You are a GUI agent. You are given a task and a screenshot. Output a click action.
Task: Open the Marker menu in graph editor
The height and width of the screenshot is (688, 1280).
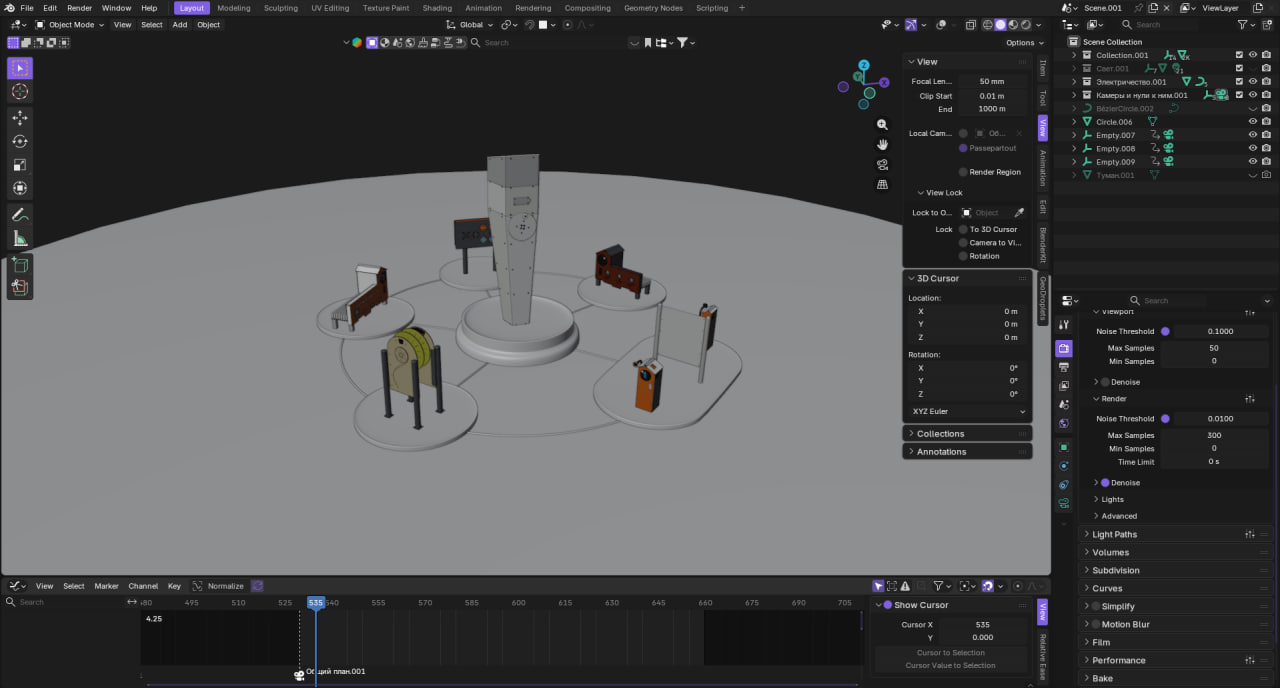tap(106, 586)
